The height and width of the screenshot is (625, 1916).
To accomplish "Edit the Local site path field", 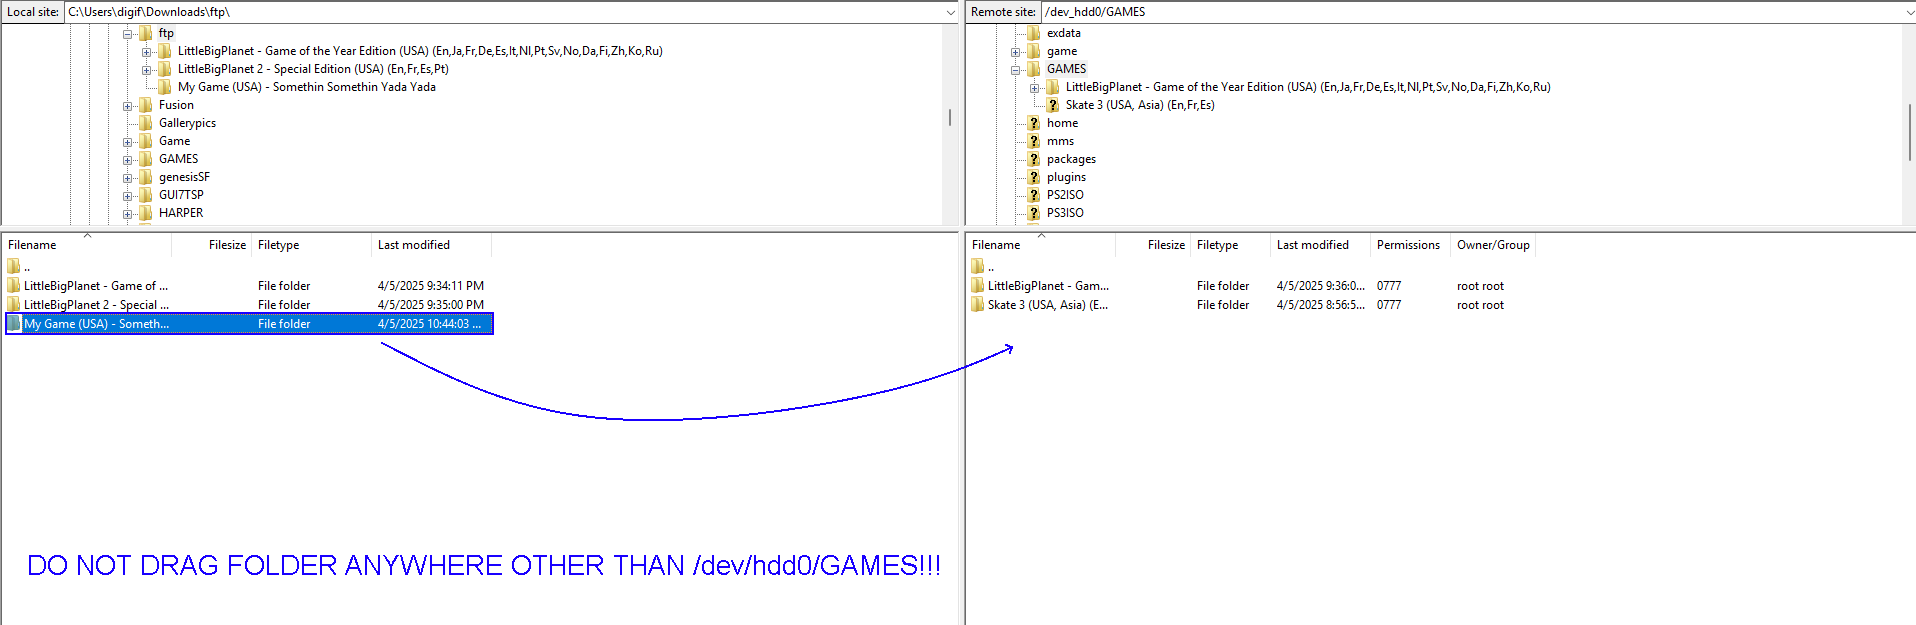I will 504,12.
